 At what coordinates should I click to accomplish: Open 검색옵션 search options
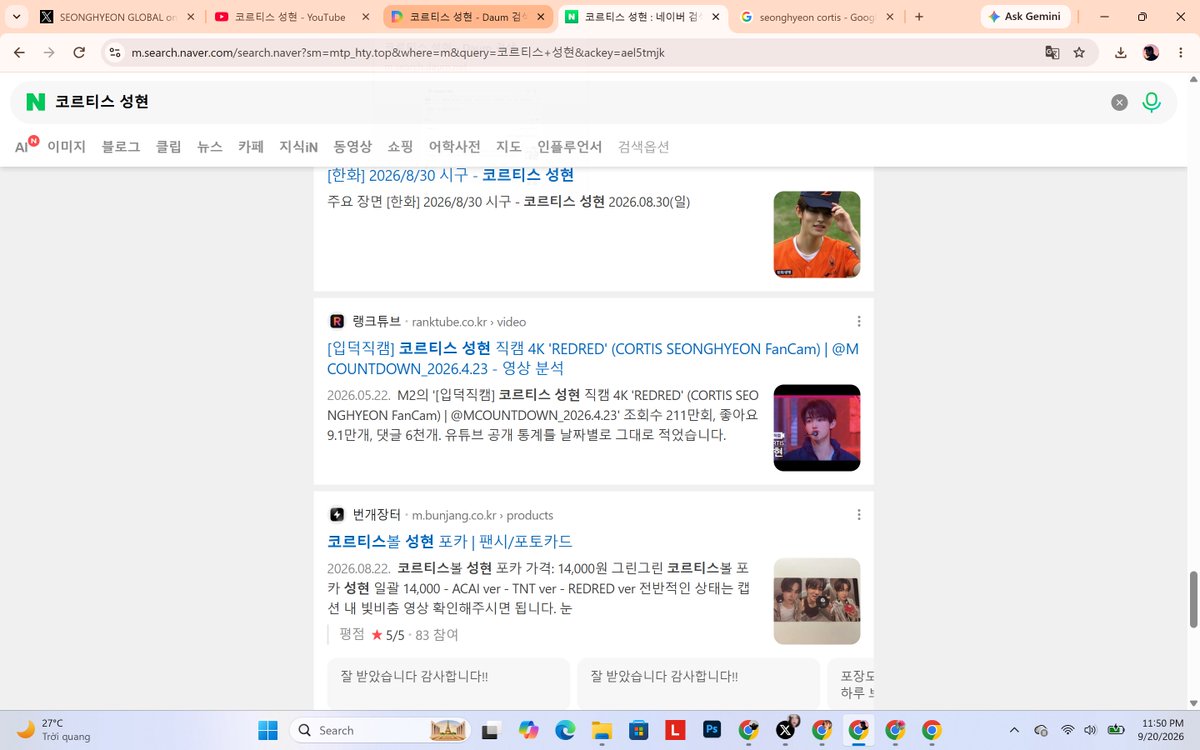coord(644,146)
